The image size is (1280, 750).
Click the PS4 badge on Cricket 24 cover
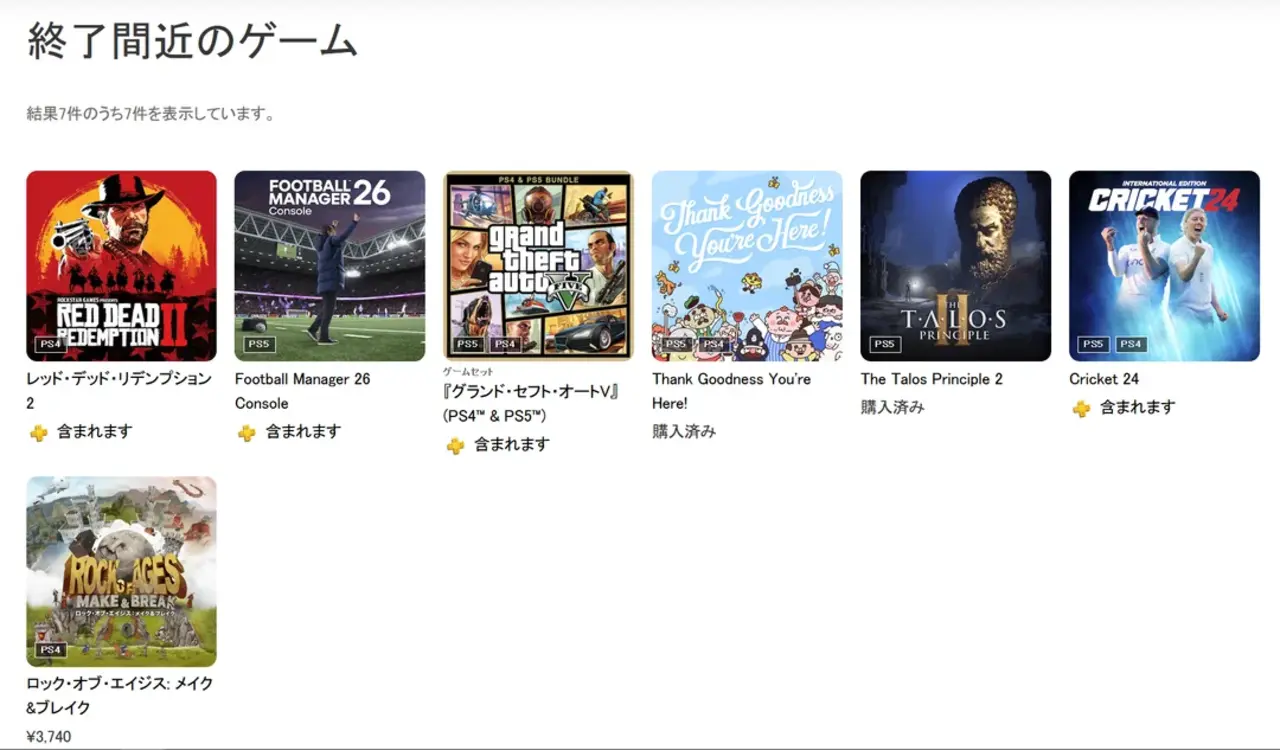1131,345
